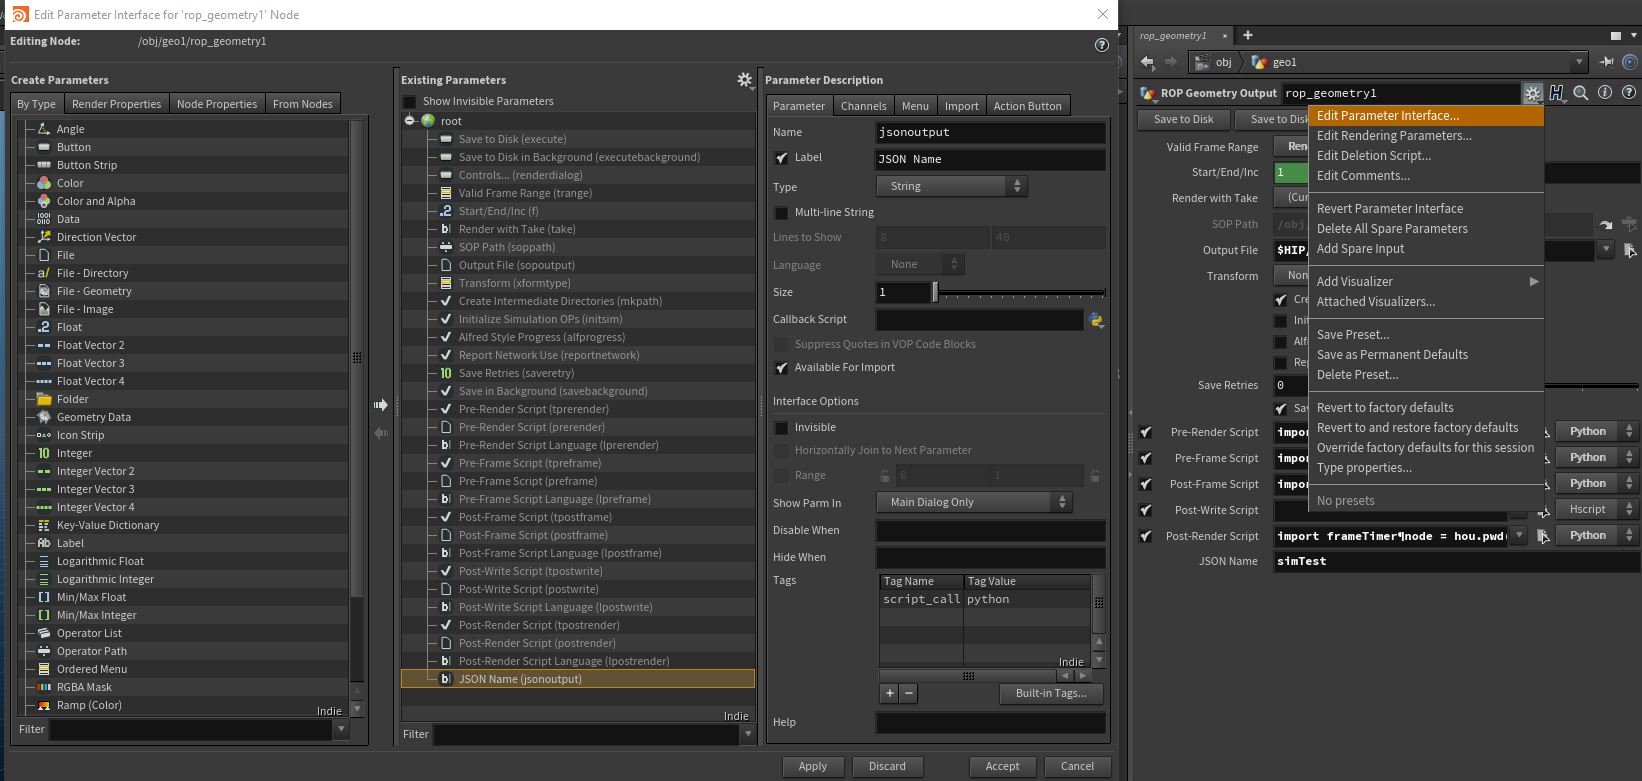Add a new pane tab with the plus icon
This screenshot has width=1642, height=781.
[x=1247, y=35]
